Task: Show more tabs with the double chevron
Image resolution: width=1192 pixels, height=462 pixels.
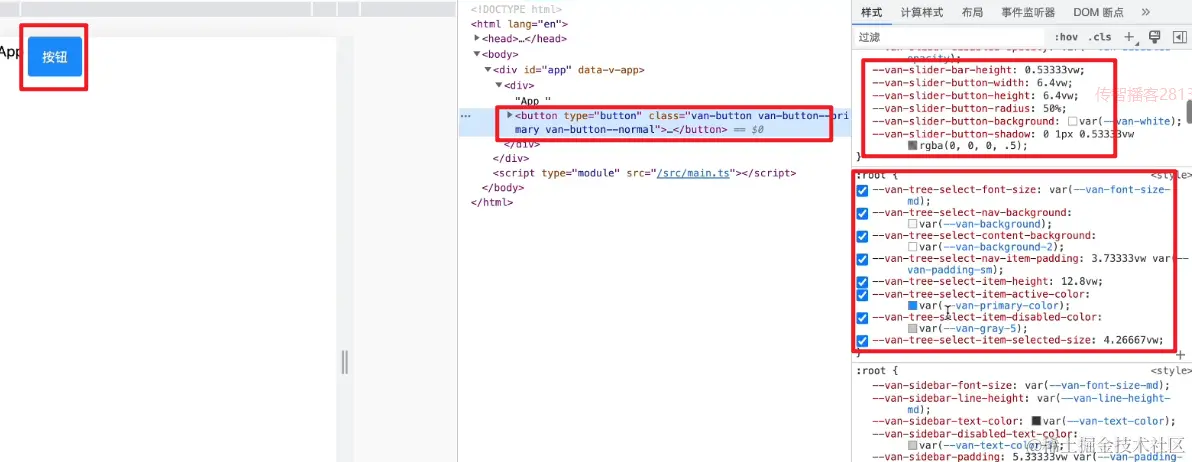Action: click(x=1146, y=12)
